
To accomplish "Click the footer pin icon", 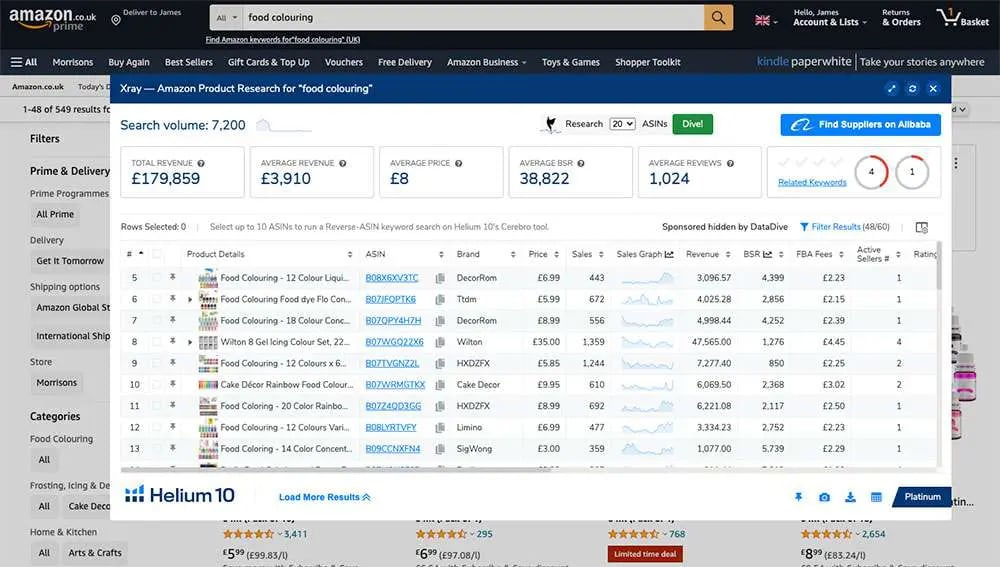I will pos(798,497).
